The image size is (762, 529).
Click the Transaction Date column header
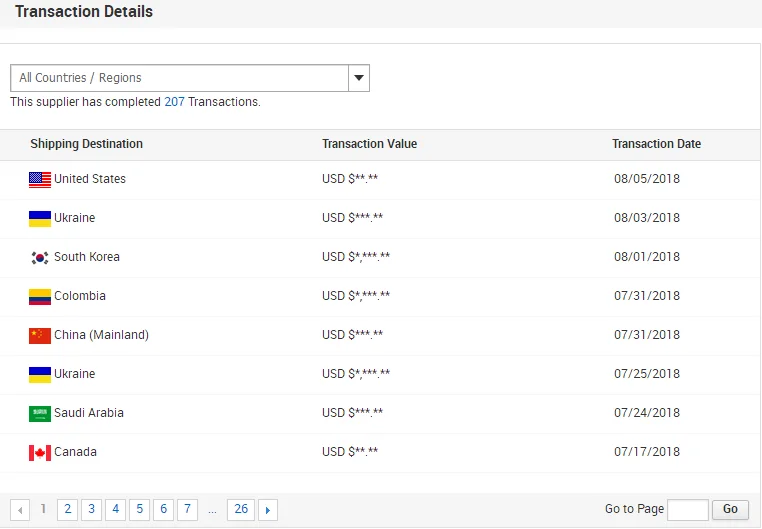pyautogui.click(x=656, y=144)
